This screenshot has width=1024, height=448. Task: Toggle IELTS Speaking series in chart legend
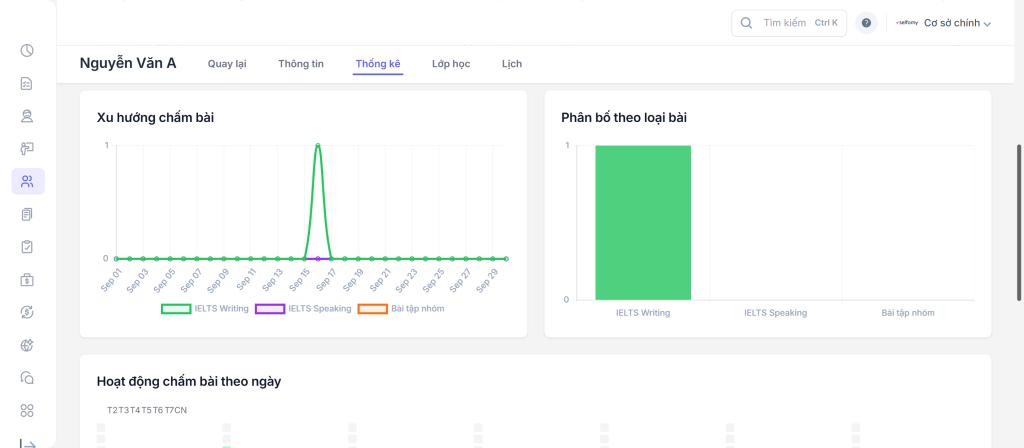303,309
